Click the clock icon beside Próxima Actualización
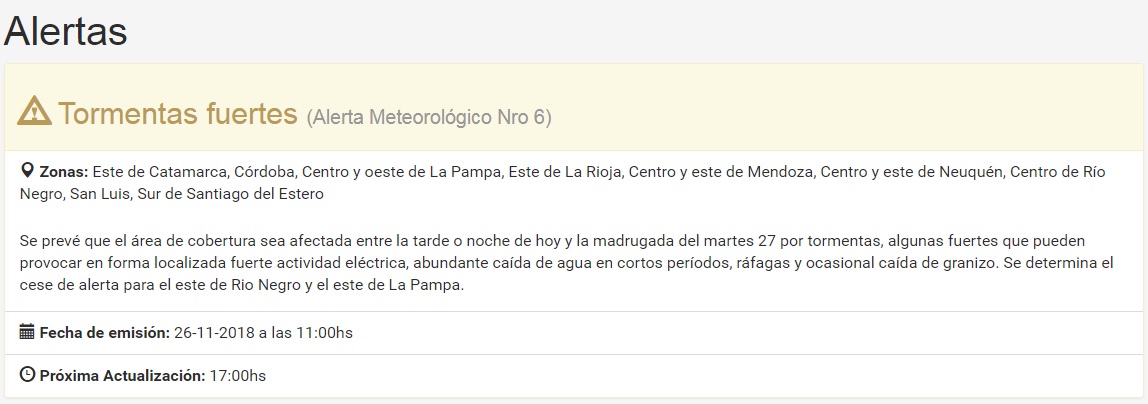1148x404 pixels. pos(27,375)
